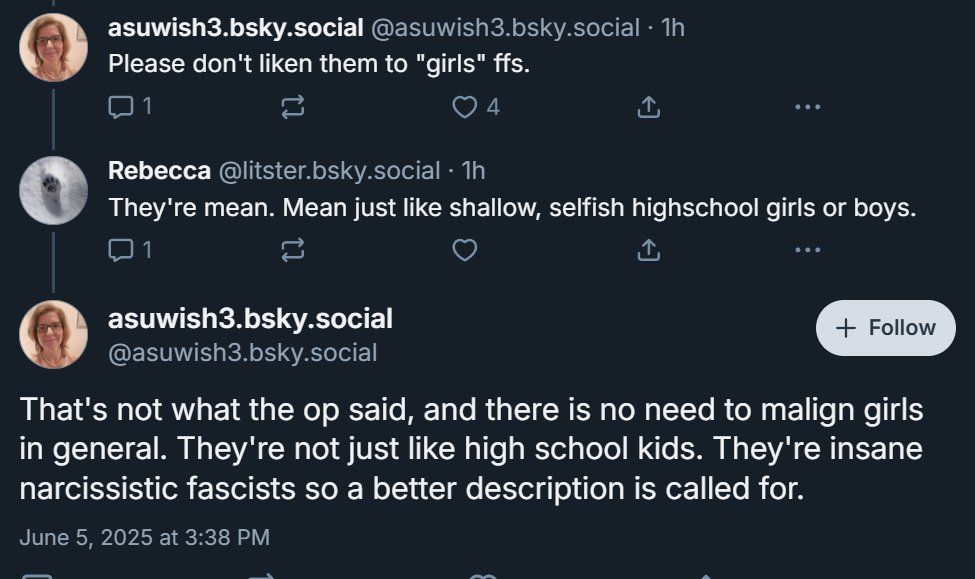Open the @litster.bsky.social handle link
Screen dimensions: 975x579
(329, 171)
